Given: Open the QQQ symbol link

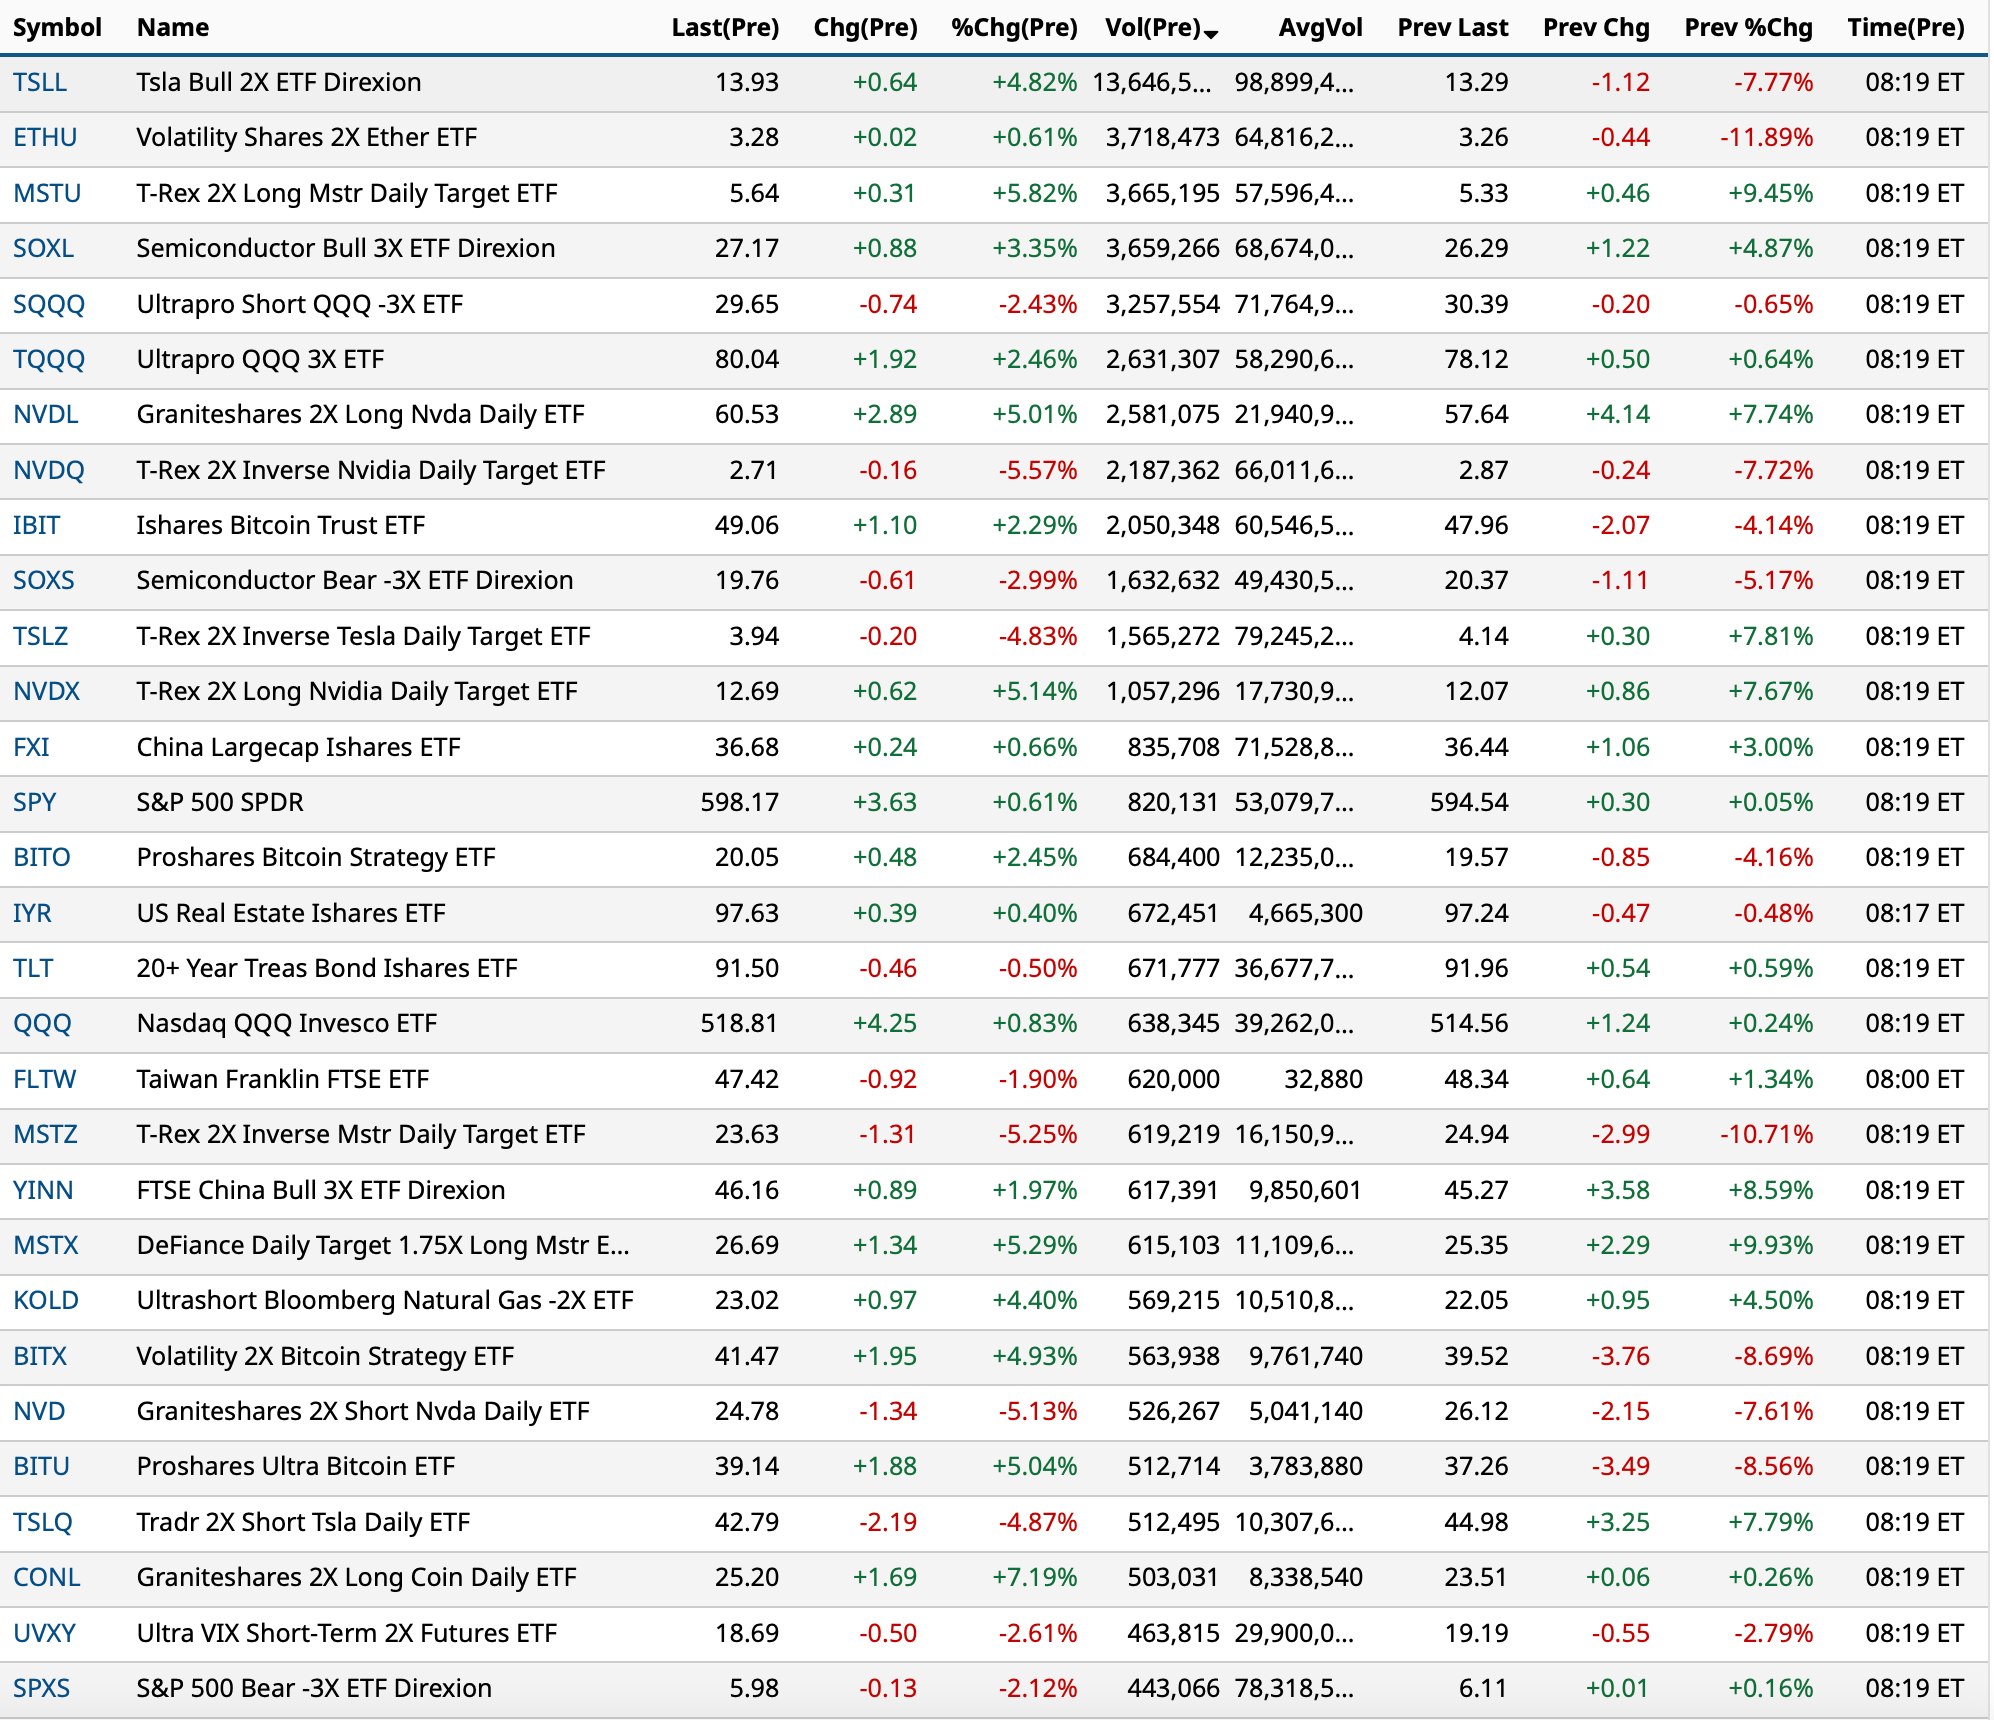Looking at the screenshot, I should pyautogui.click(x=42, y=1023).
